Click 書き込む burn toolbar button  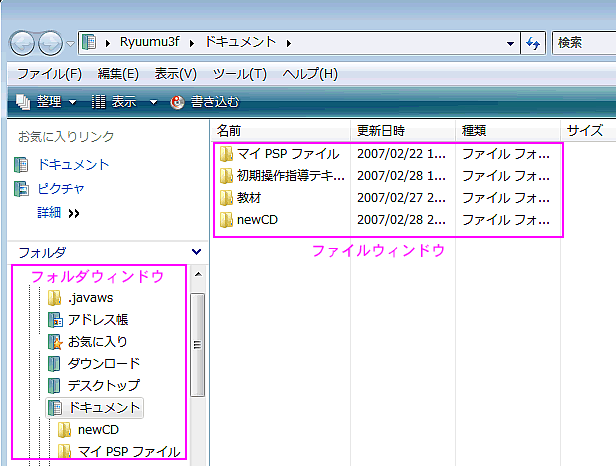tap(205, 102)
